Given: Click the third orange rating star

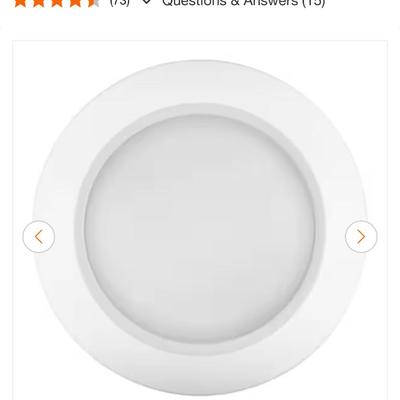Looking at the screenshot, I should click(x=57, y=3).
